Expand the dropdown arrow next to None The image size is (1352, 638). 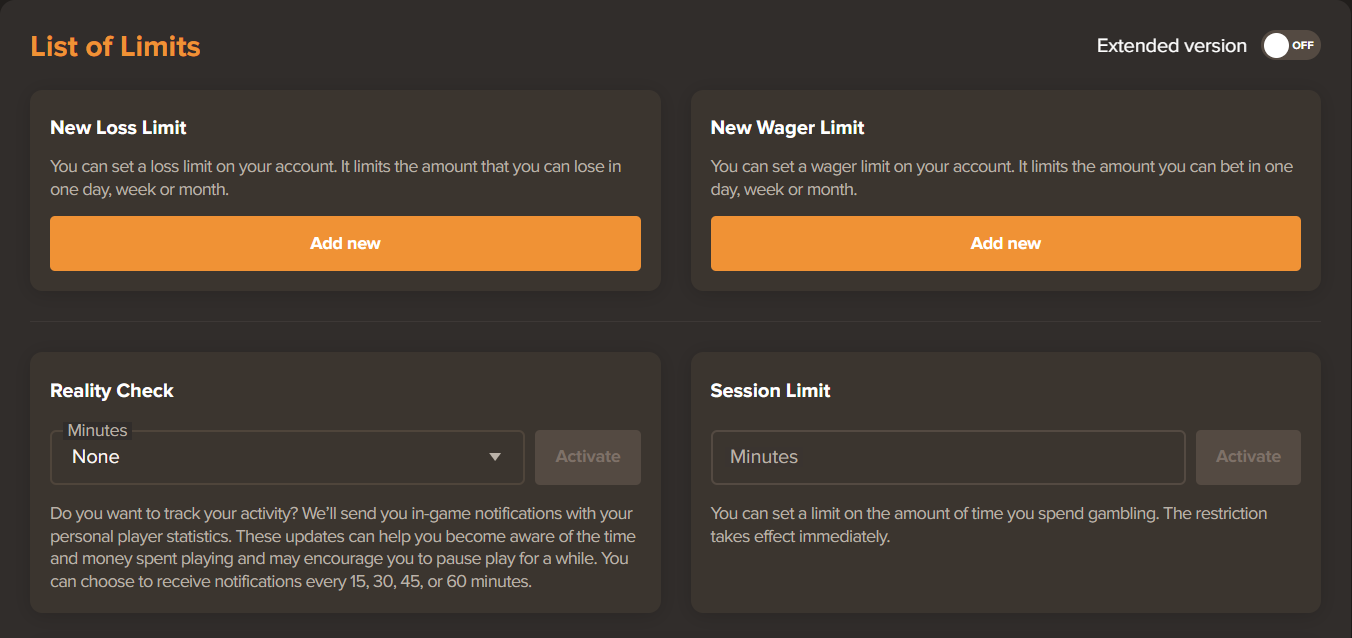(x=494, y=457)
